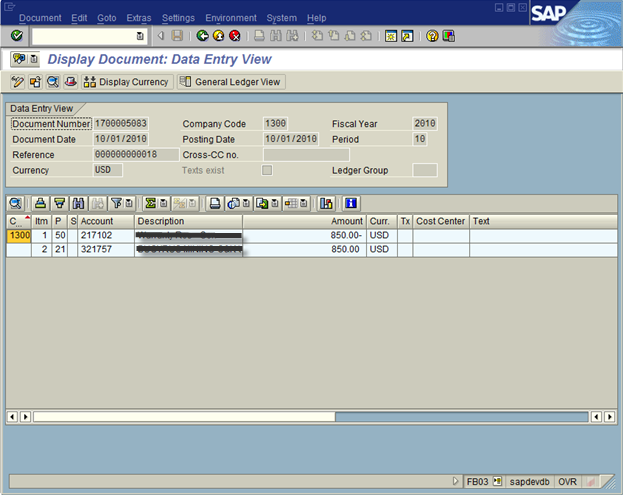This screenshot has height=495, width=623.
Task: Click the green Back arrow icon
Action: [x=202, y=36]
